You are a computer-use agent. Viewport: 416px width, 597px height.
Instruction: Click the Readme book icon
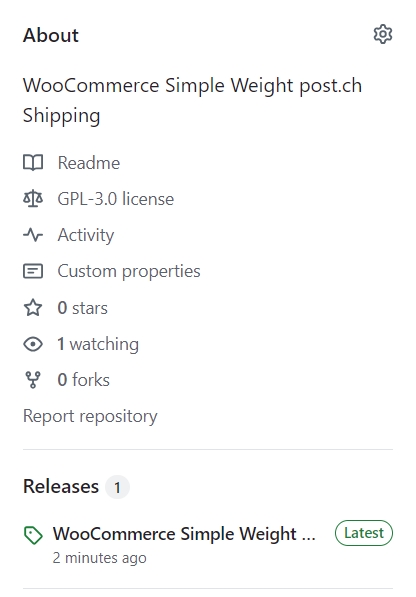click(x=33, y=163)
